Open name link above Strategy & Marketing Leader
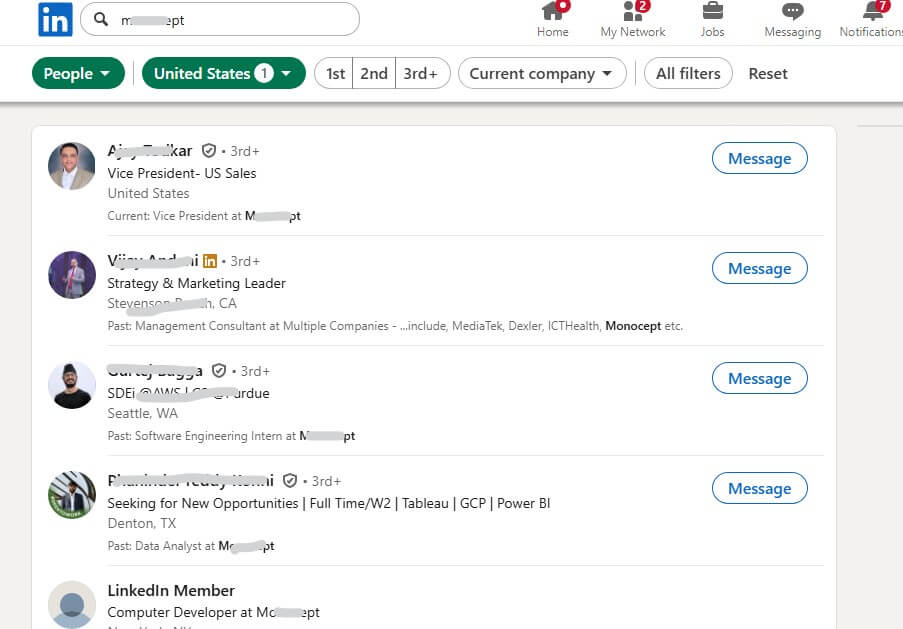Screen dimensions: 903x629 pyautogui.click(x=153, y=261)
